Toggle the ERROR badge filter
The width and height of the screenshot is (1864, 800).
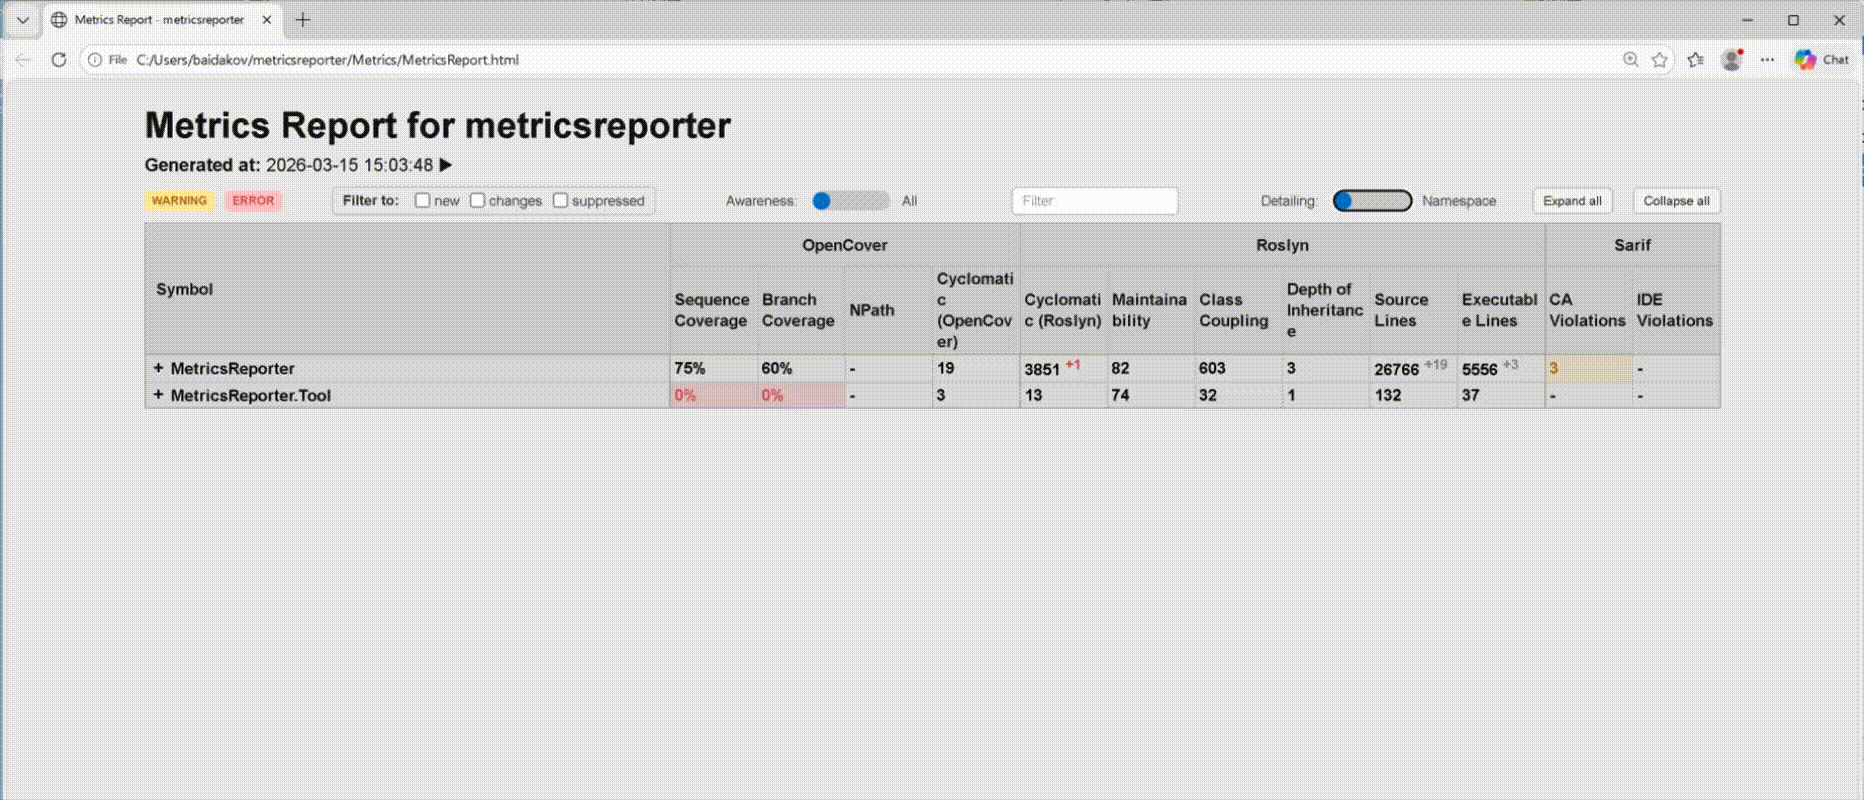tap(253, 201)
